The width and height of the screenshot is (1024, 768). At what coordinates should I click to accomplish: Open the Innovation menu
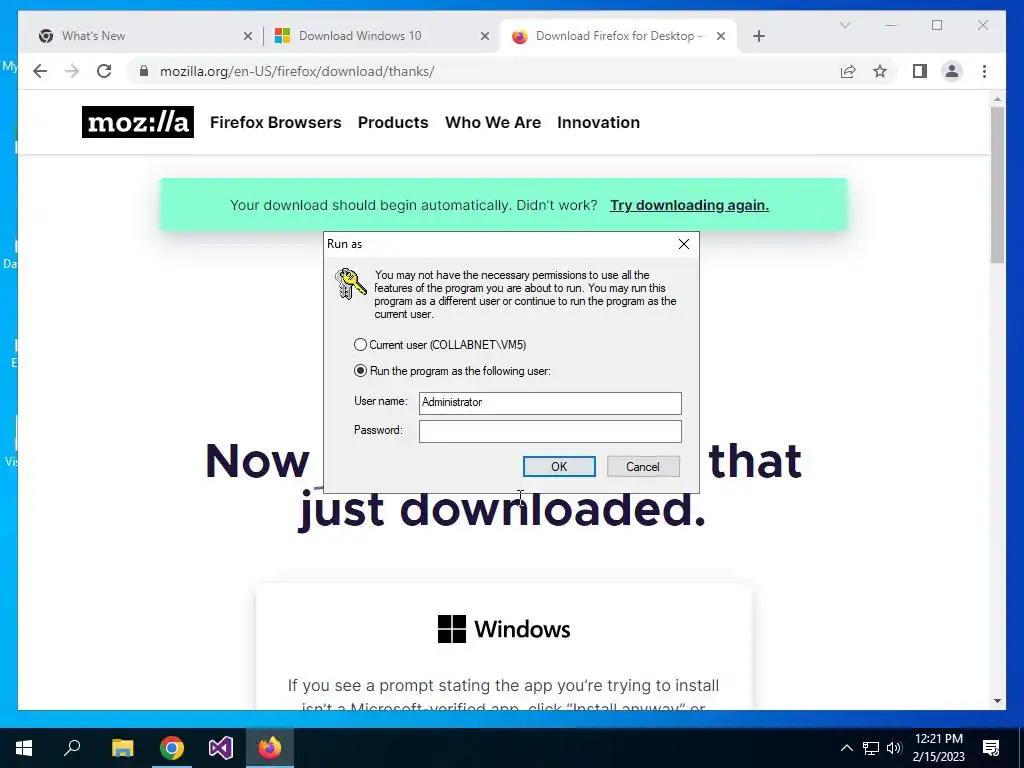click(x=598, y=122)
